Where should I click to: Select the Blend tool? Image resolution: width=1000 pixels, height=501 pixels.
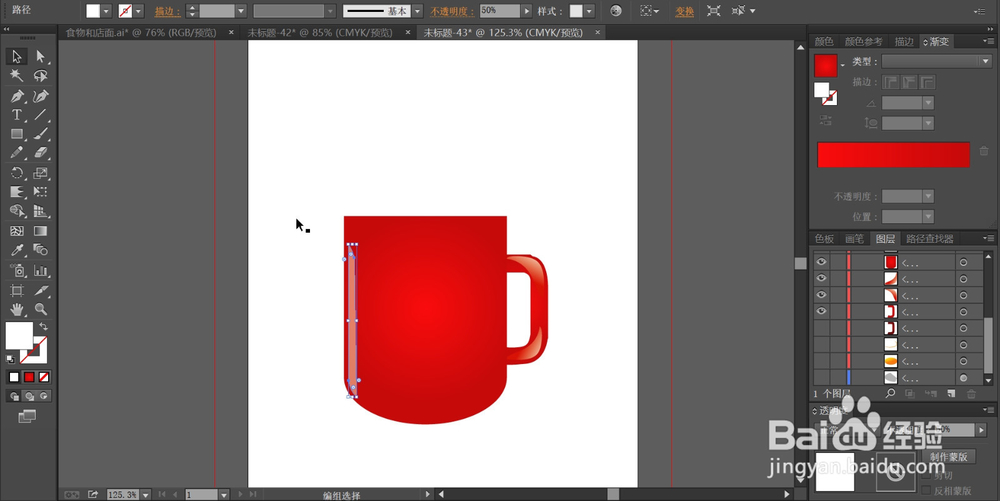click(x=40, y=250)
